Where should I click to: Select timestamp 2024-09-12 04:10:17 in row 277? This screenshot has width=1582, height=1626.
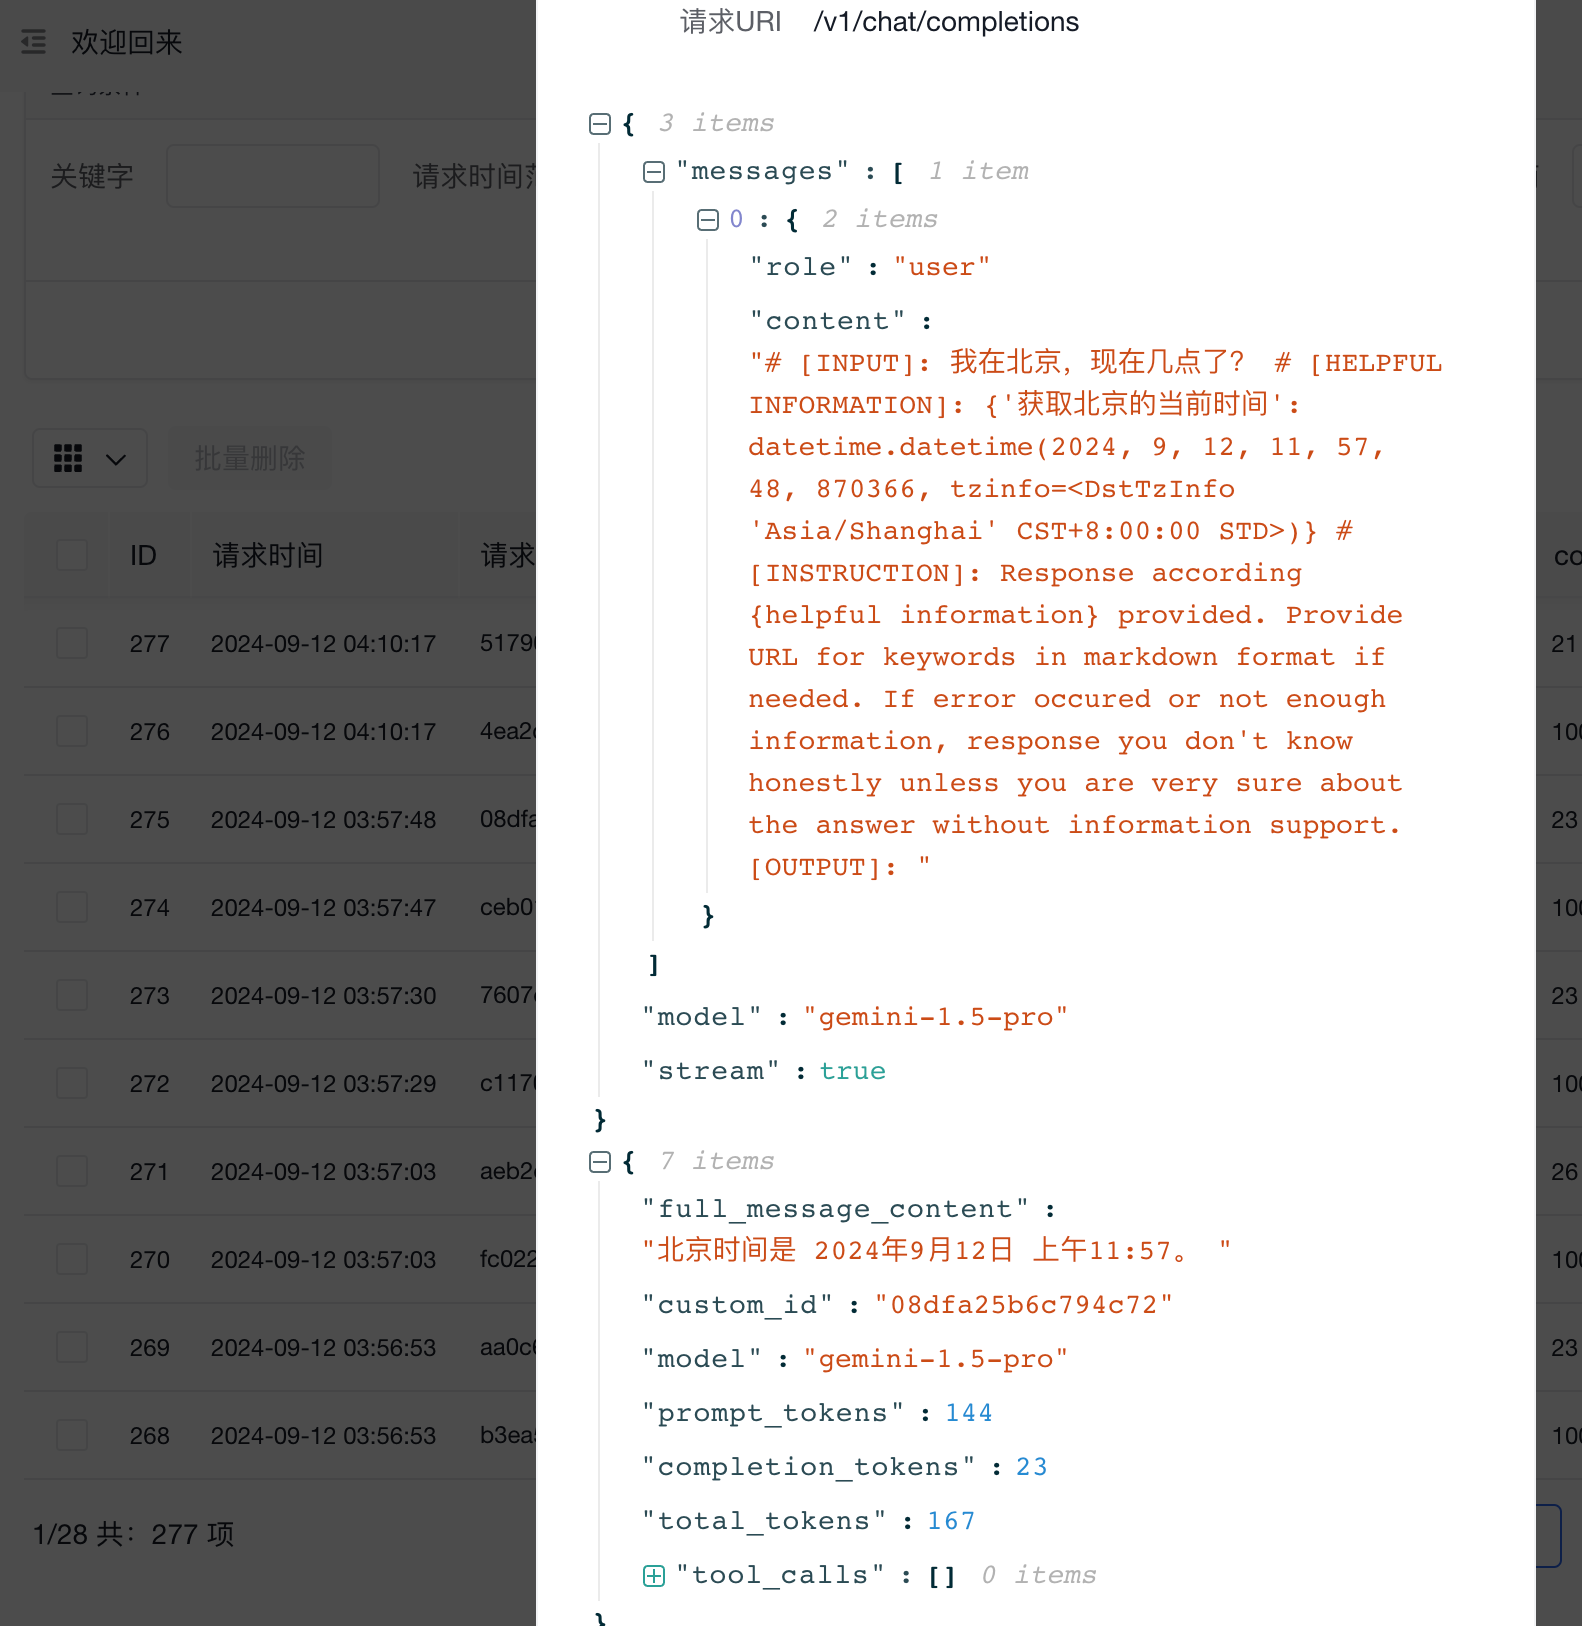(323, 643)
